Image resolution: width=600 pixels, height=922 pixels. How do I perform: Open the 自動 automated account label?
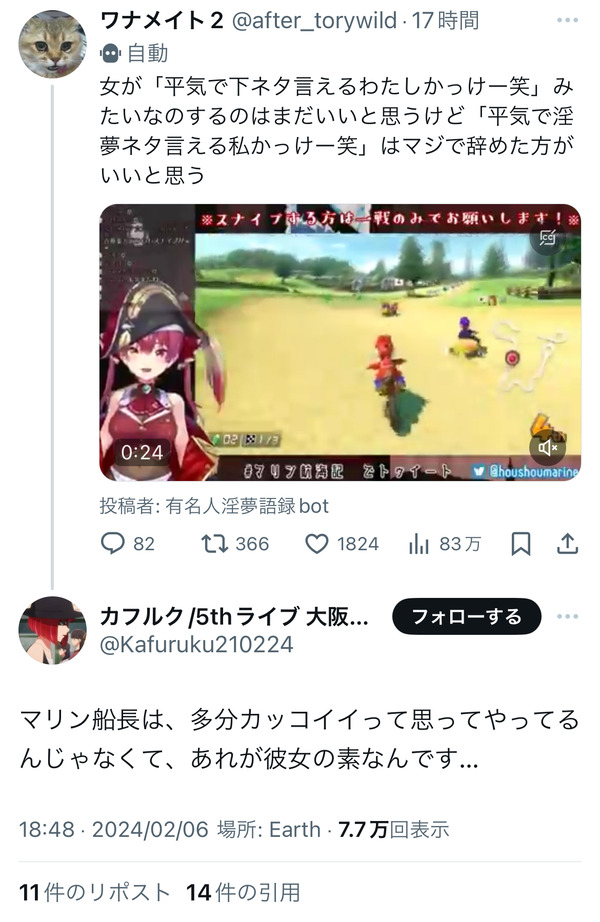click(135, 54)
